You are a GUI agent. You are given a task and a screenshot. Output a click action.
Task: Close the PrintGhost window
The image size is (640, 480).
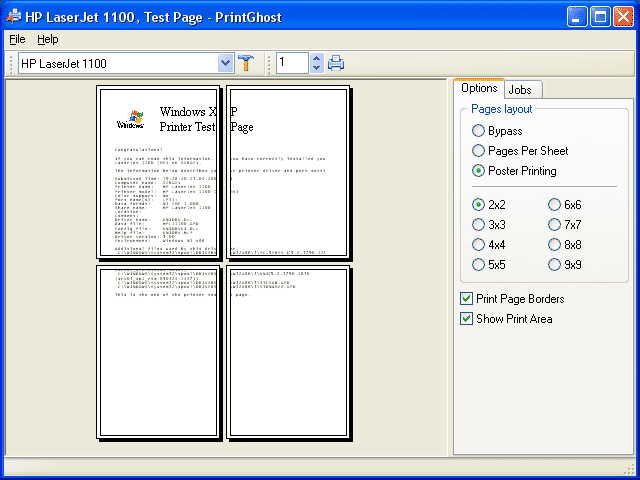pos(623,17)
